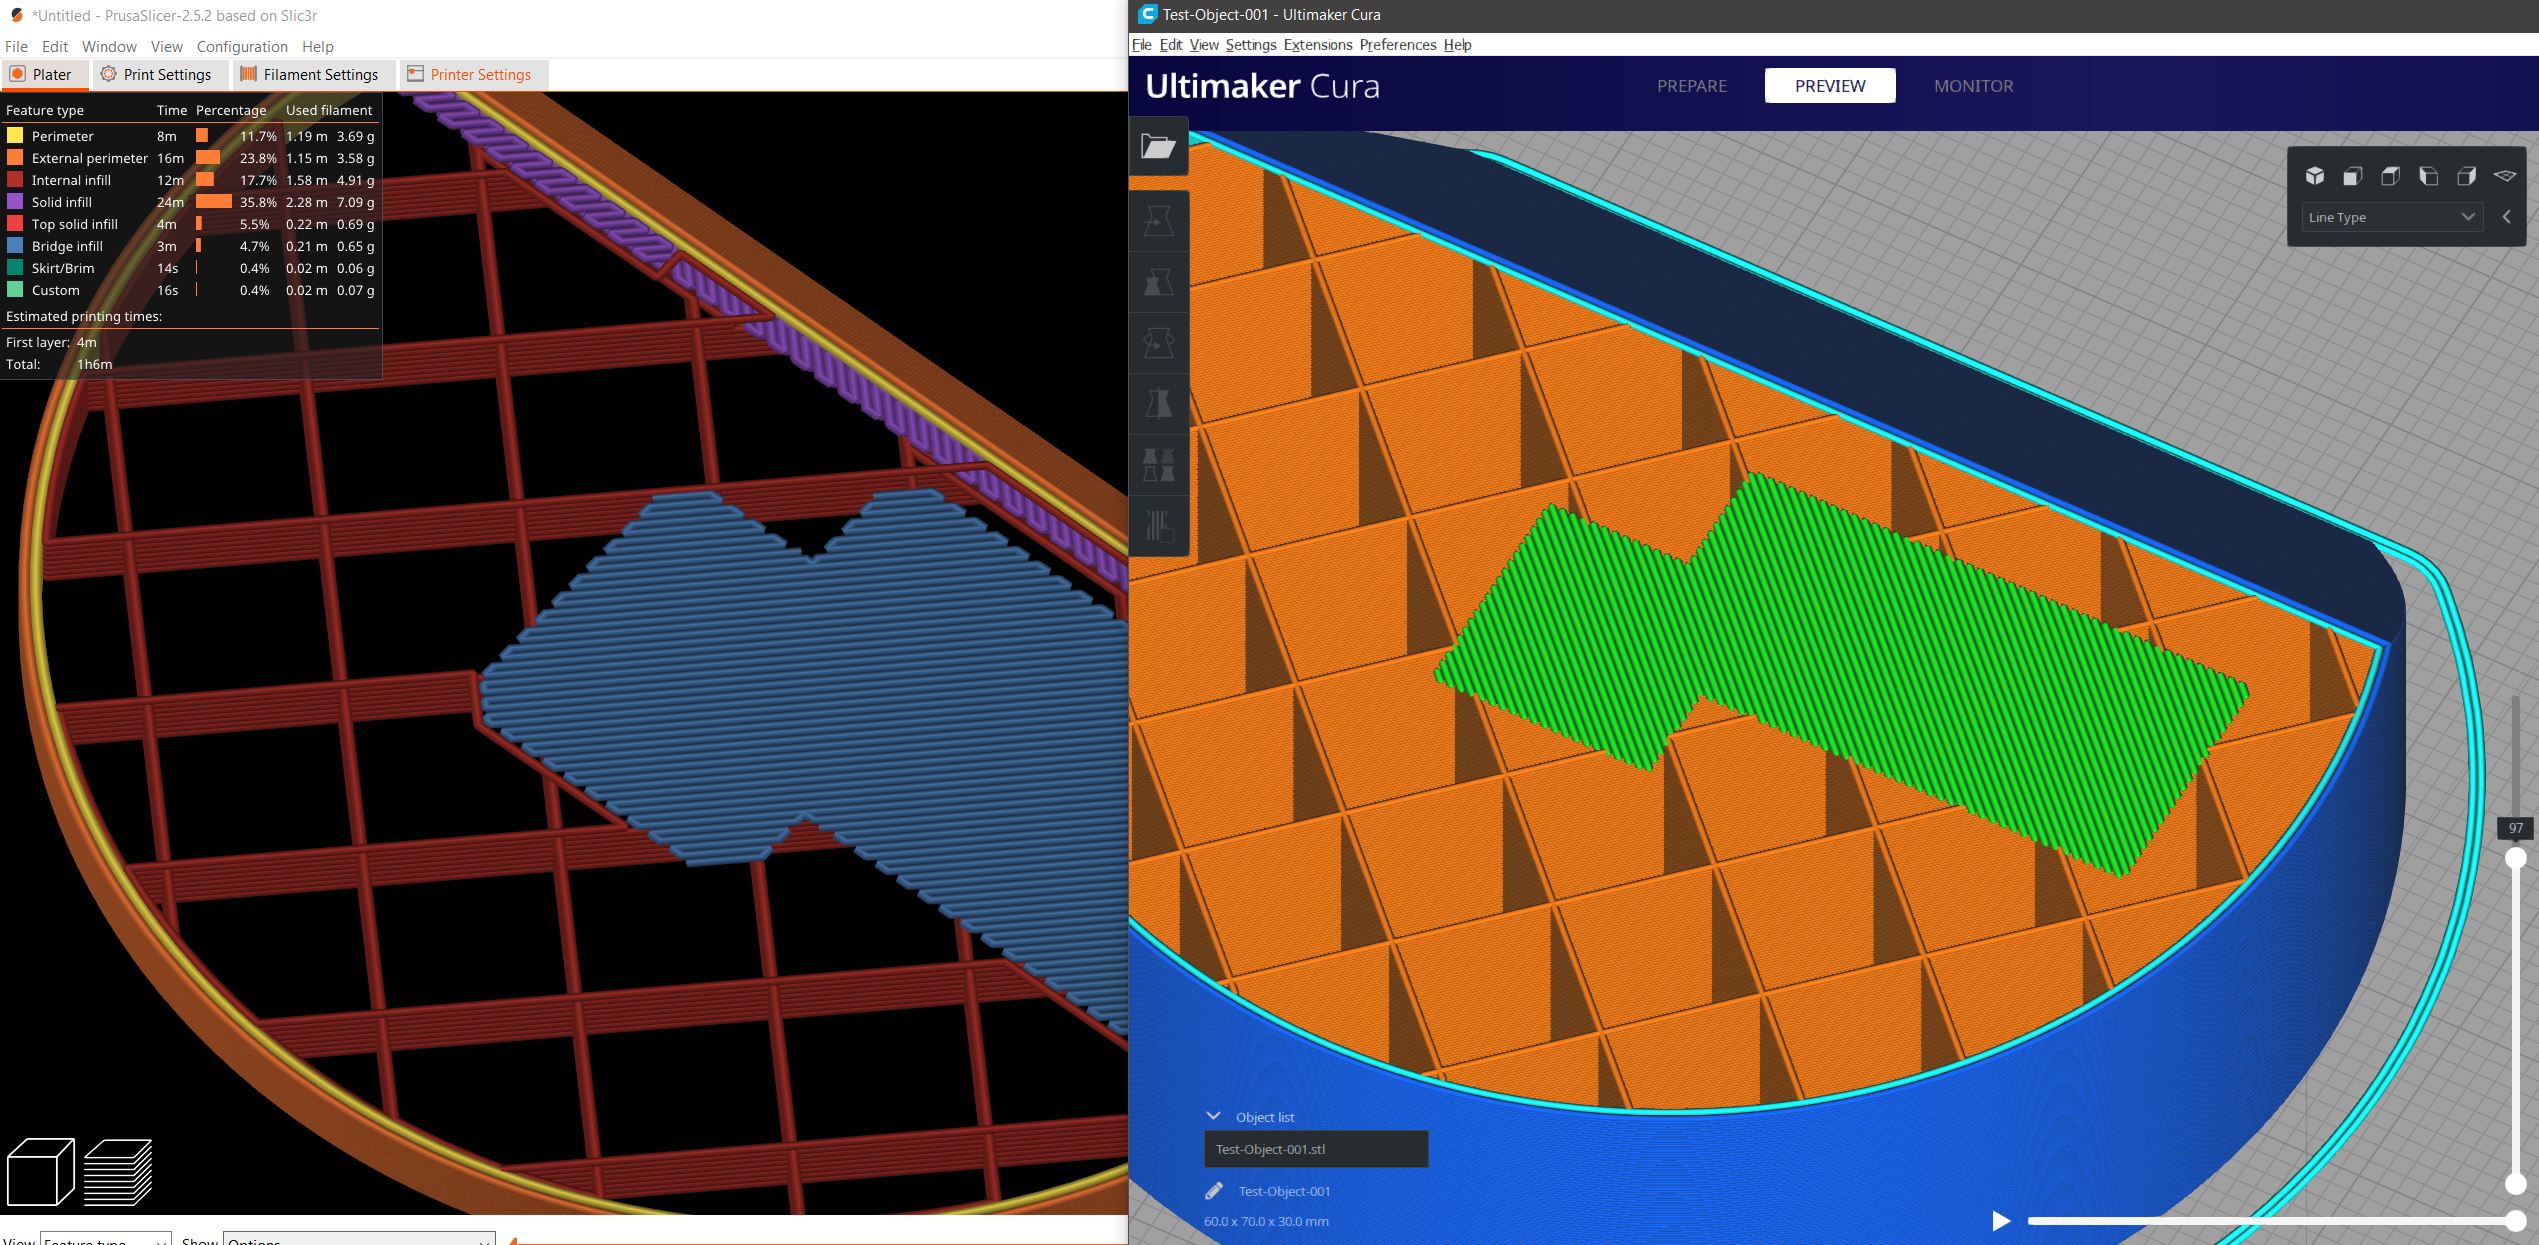Image resolution: width=2539 pixels, height=1245 pixels.
Task: Click the Cura build-plate grid view icon
Action: point(2504,176)
